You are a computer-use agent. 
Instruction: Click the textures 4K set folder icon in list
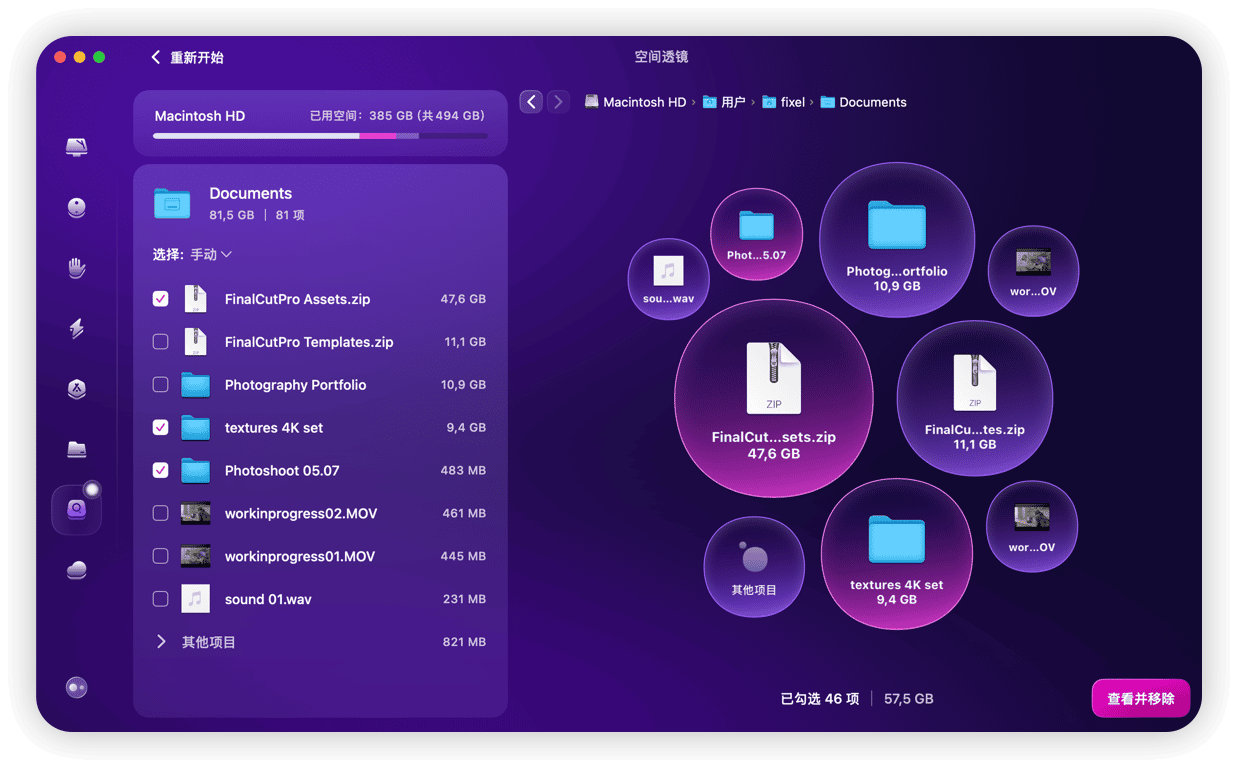click(x=195, y=427)
